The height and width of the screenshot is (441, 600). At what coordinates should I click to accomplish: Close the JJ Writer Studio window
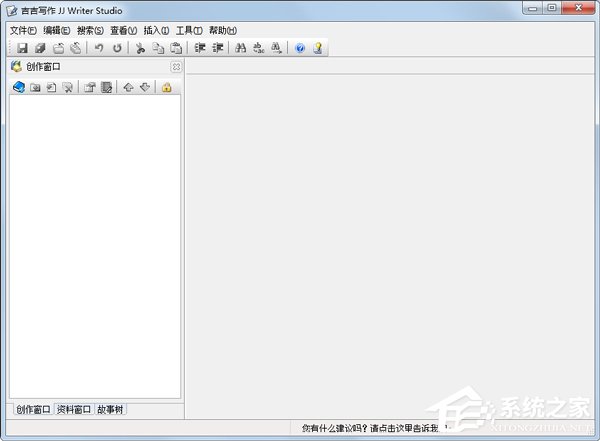pos(579,8)
